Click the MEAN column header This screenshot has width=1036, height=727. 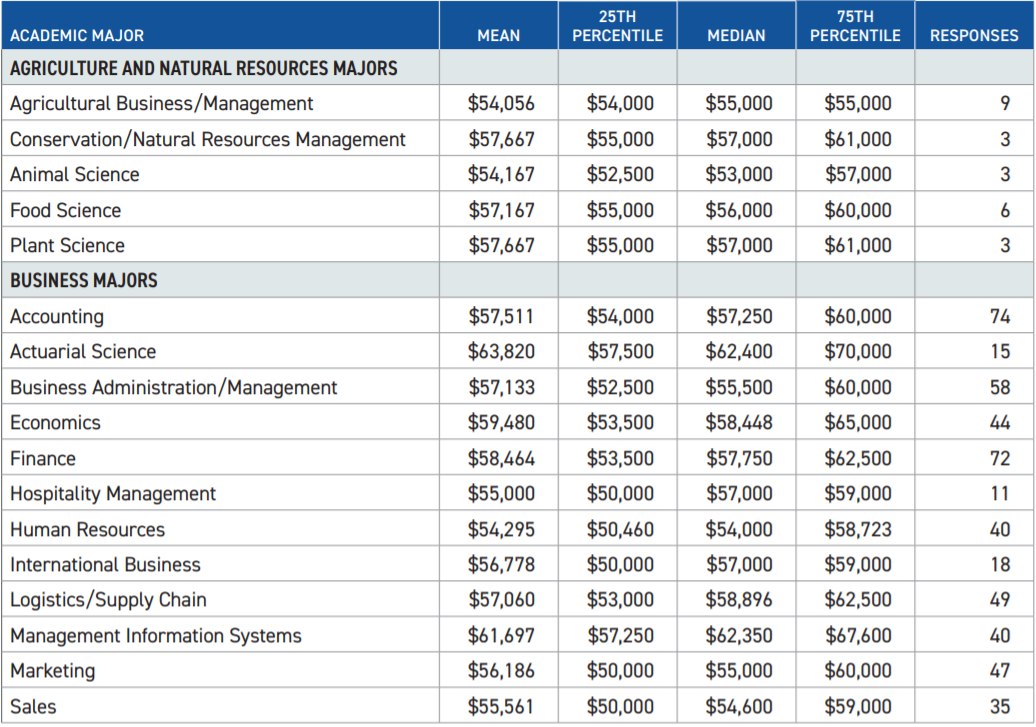pos(498,35)
